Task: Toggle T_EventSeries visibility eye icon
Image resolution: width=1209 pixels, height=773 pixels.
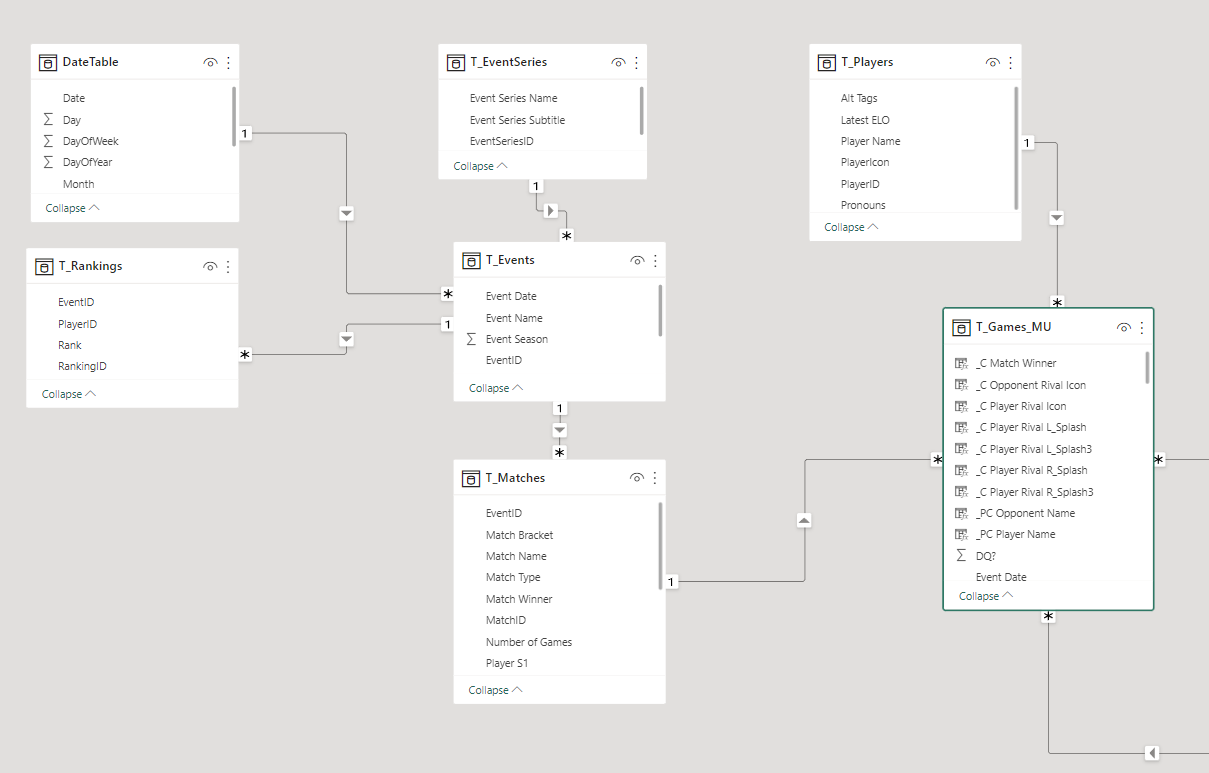Action: 618,62
